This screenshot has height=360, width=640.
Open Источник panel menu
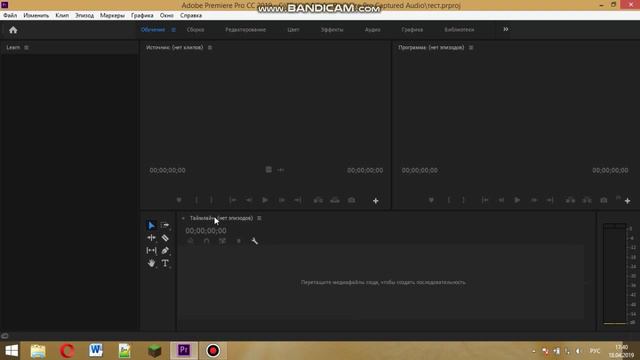click(210, 47)
